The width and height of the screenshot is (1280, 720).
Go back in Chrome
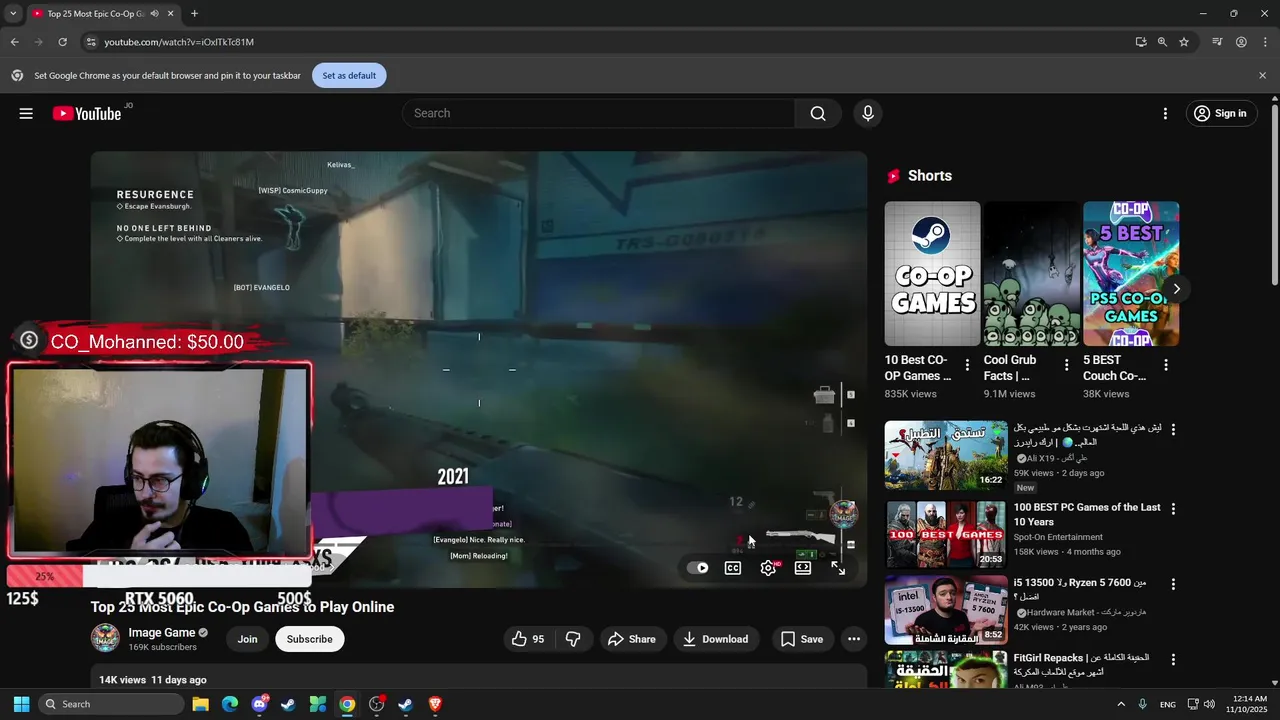coord(15,42)
